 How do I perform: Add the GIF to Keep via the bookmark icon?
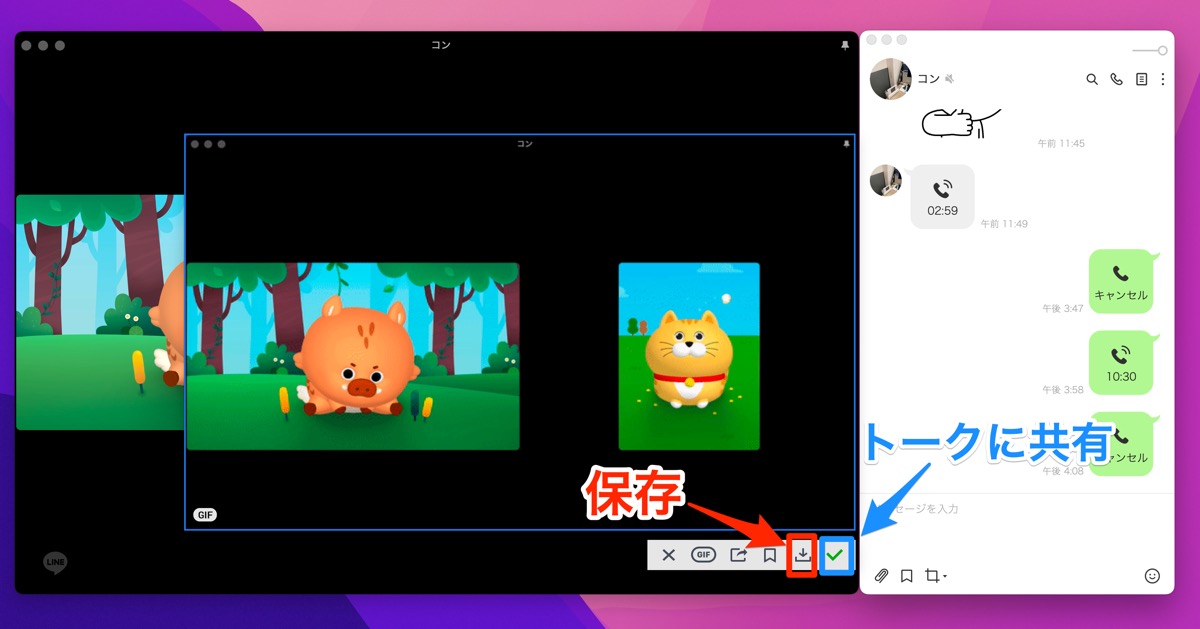coord(770,555)
